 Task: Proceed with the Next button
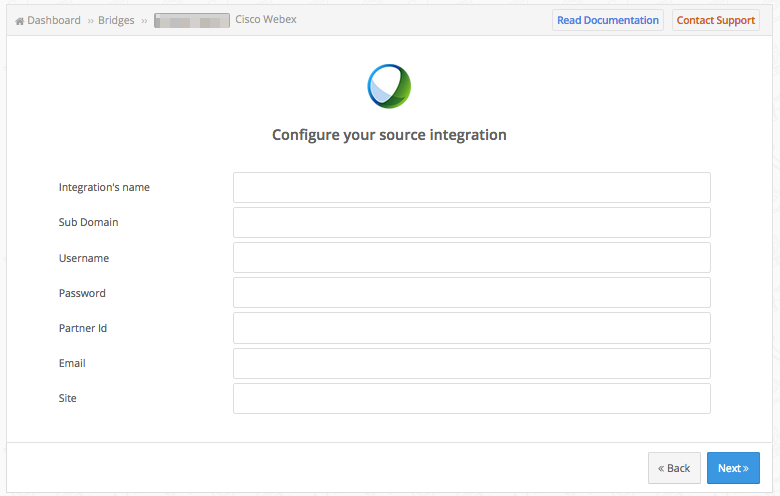point(733,468)
